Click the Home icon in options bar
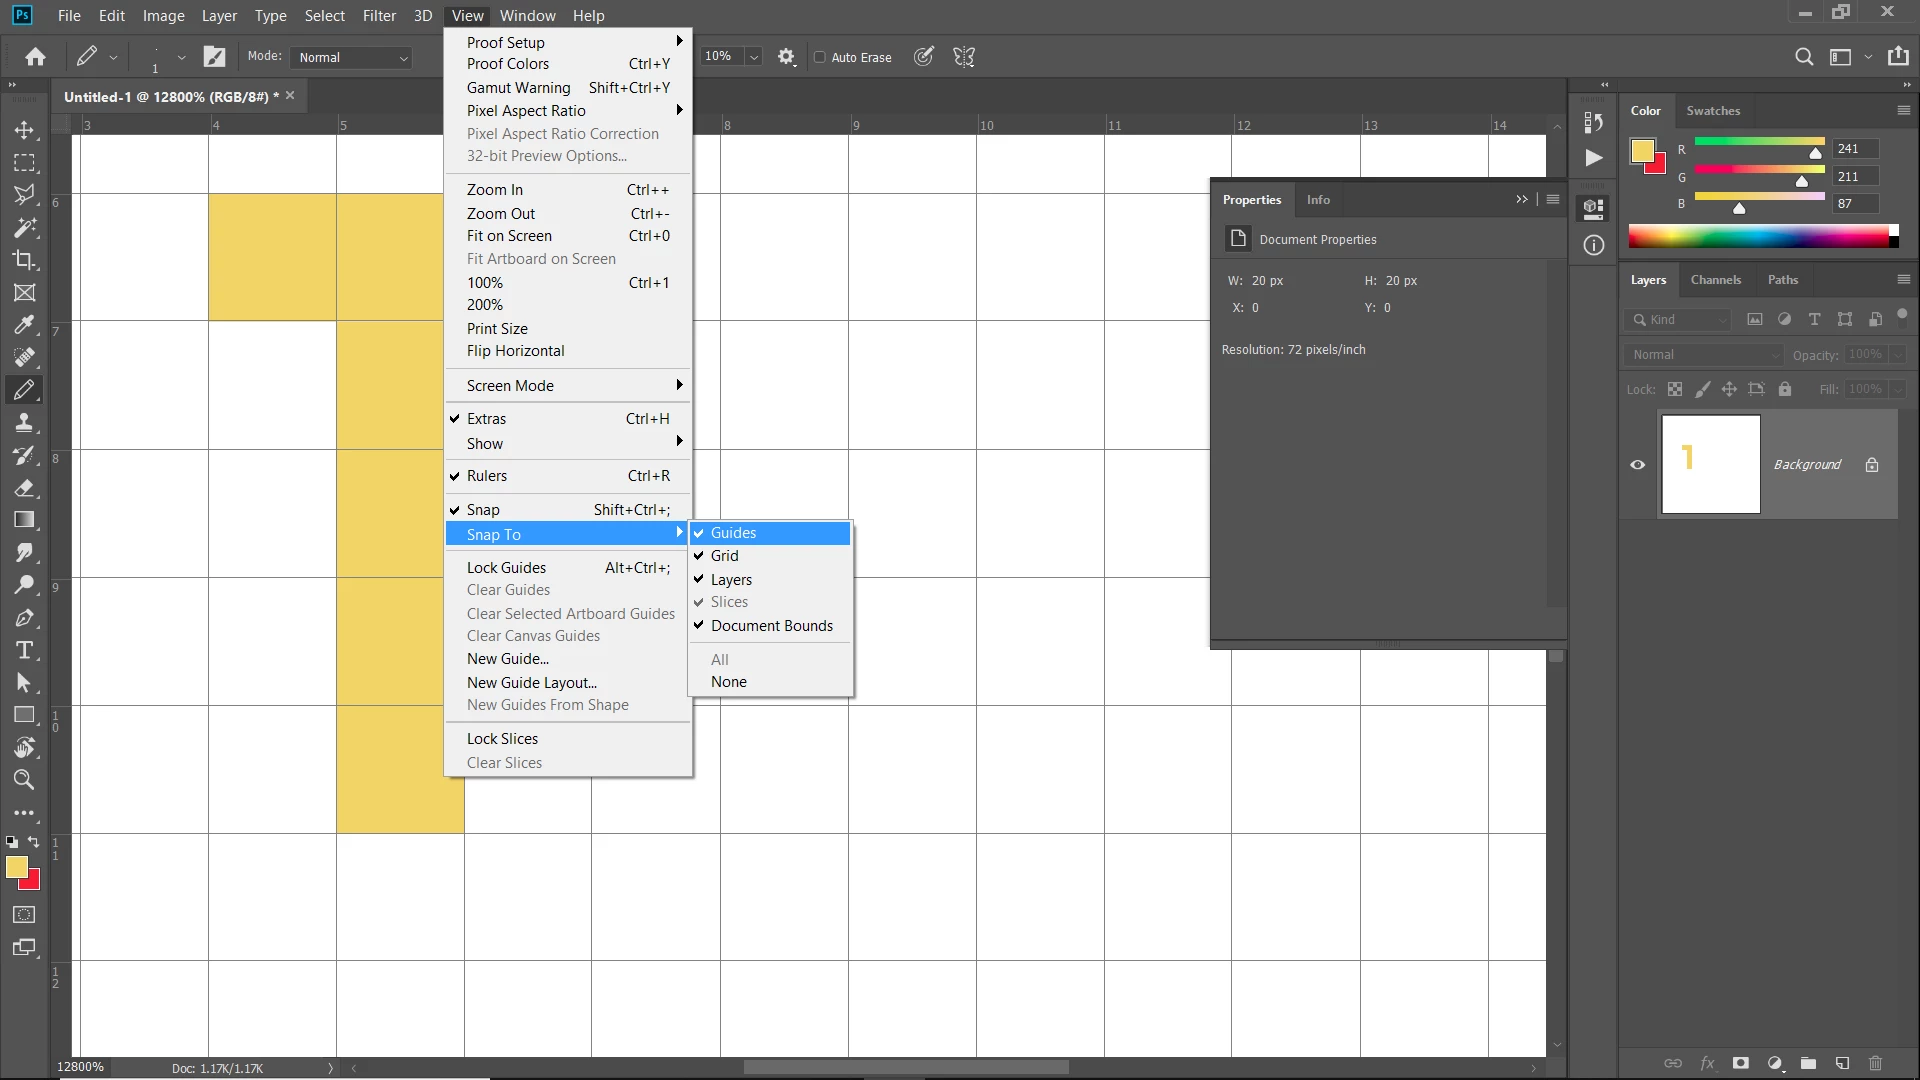The height and width of the screenshot is (1080, 1920). [36, 57]
